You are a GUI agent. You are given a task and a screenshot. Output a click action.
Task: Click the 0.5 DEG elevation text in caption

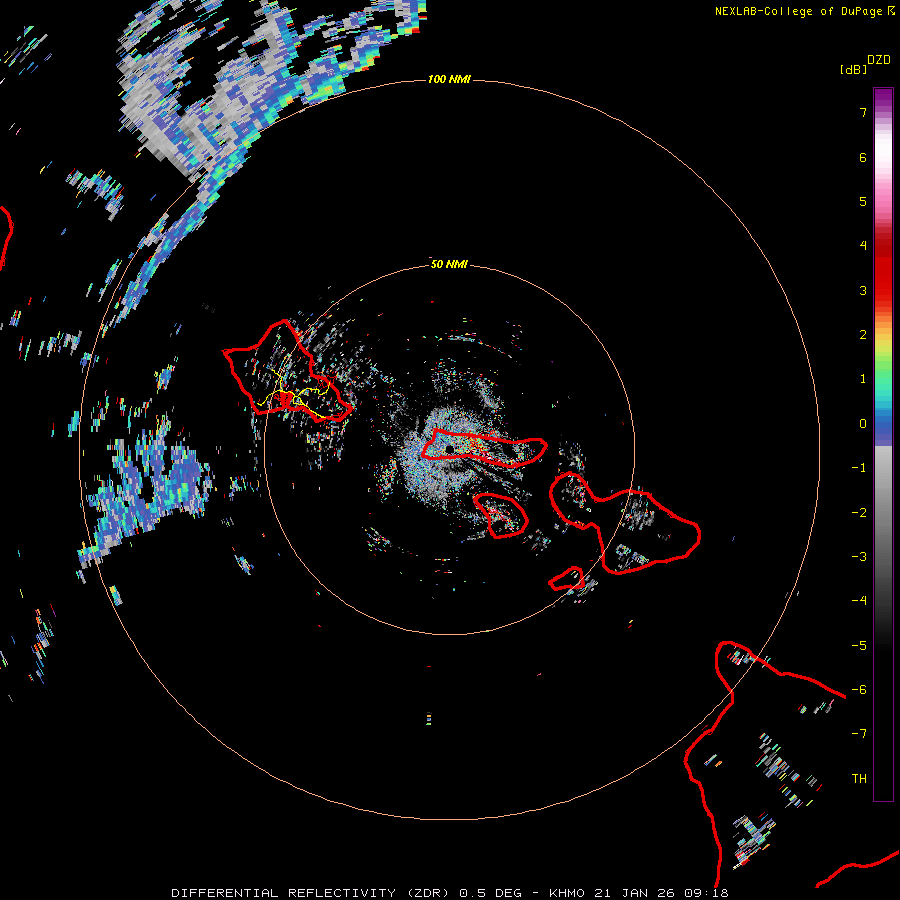click(491, 893)
